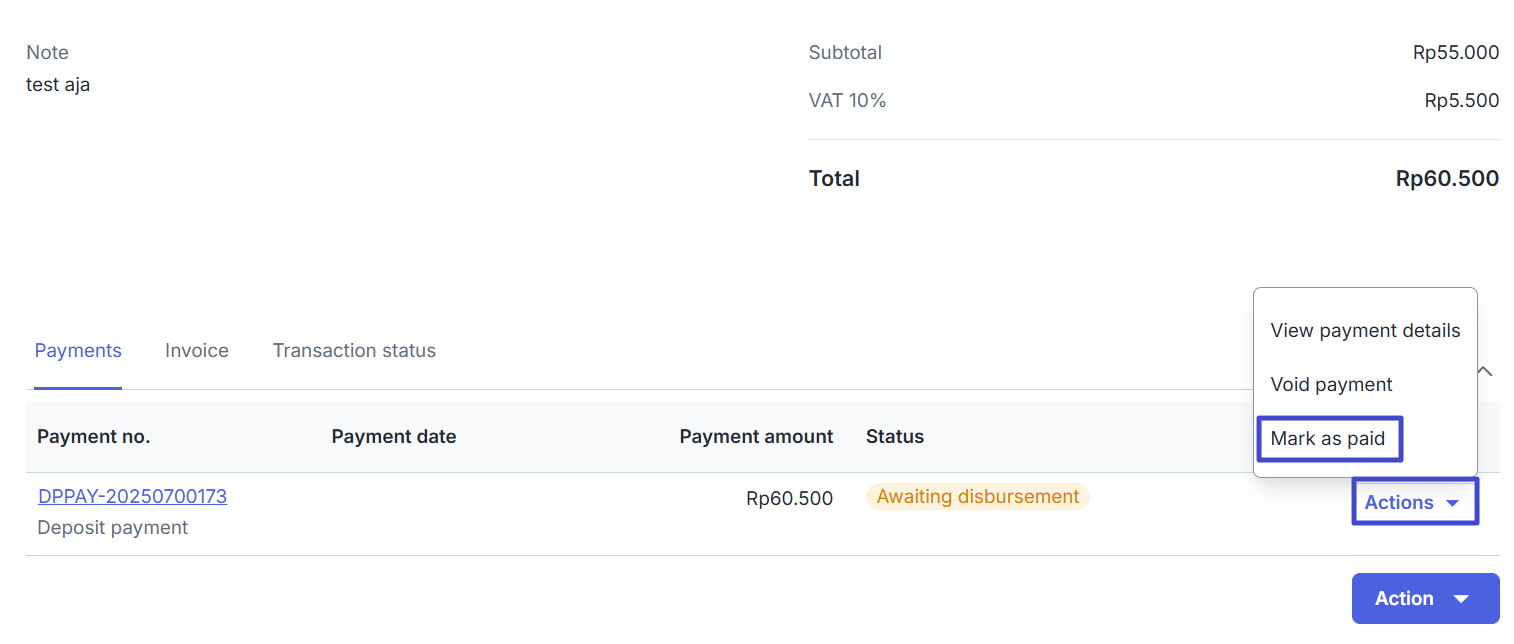The width and height of the screenshot is (1514, 644).
Task: Click the caret arrow beside Actions text
Action: tap(1453, 503)
